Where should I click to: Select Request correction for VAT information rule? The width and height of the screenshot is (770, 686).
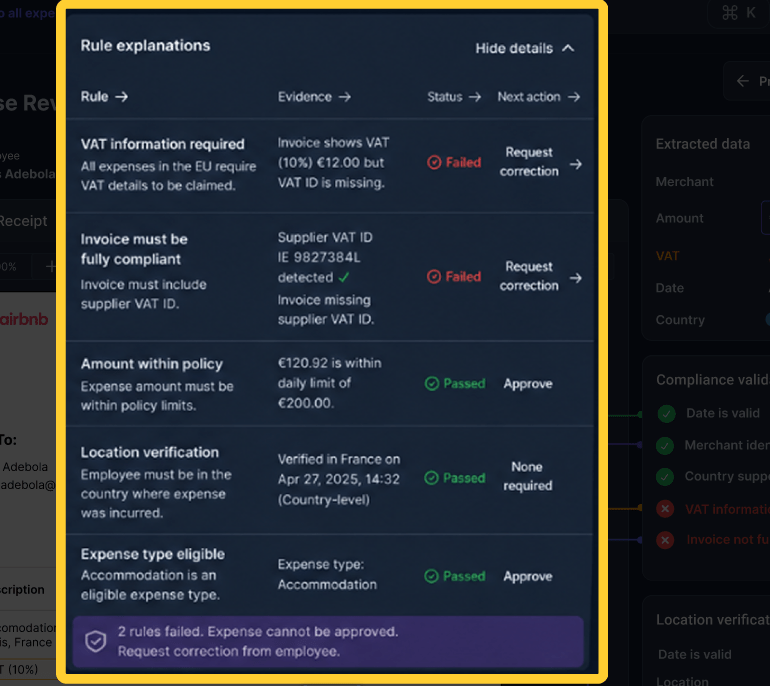coord(529,162)
